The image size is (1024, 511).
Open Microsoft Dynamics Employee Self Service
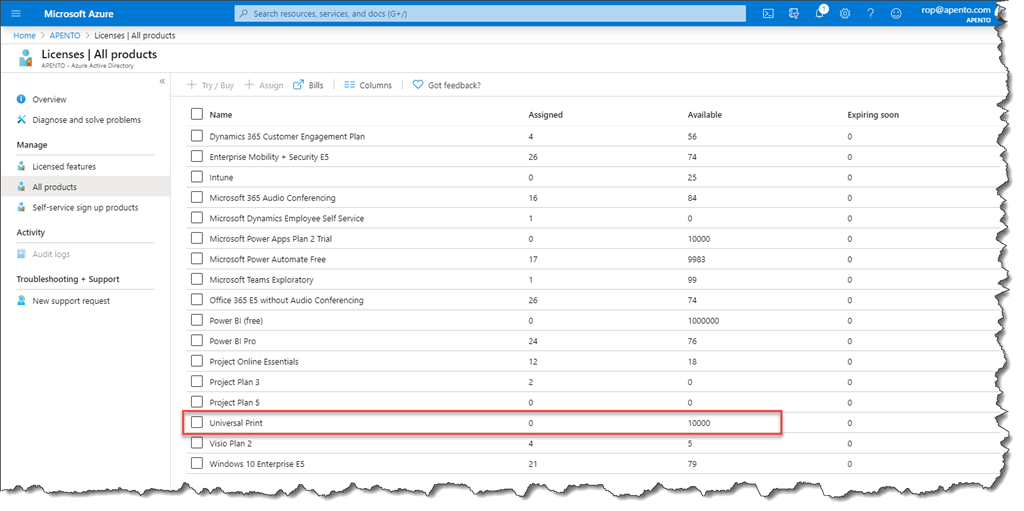pyautogui.click(x=287, y=218)
